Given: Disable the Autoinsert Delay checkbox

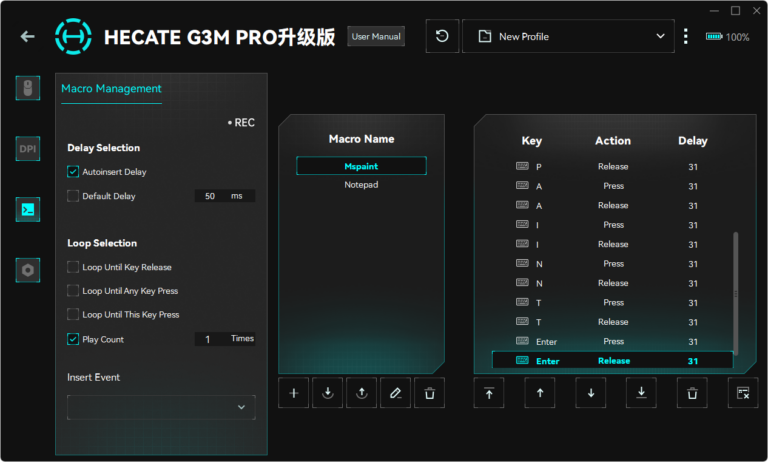Looking at the screenshot, I should tap(73, 172).
